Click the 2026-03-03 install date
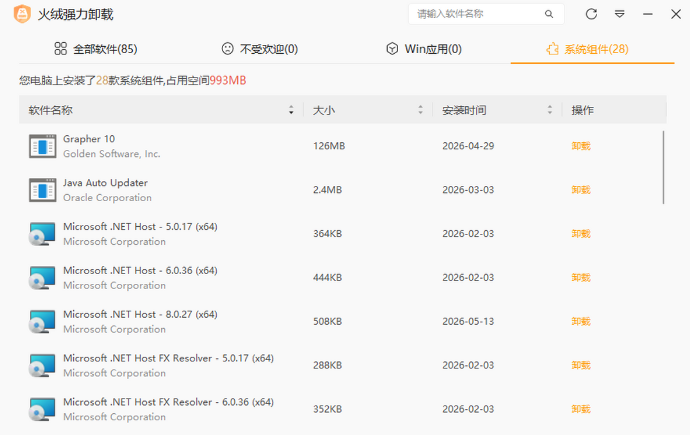This screenshot has width=690, height=435. [x=468, y=190]
